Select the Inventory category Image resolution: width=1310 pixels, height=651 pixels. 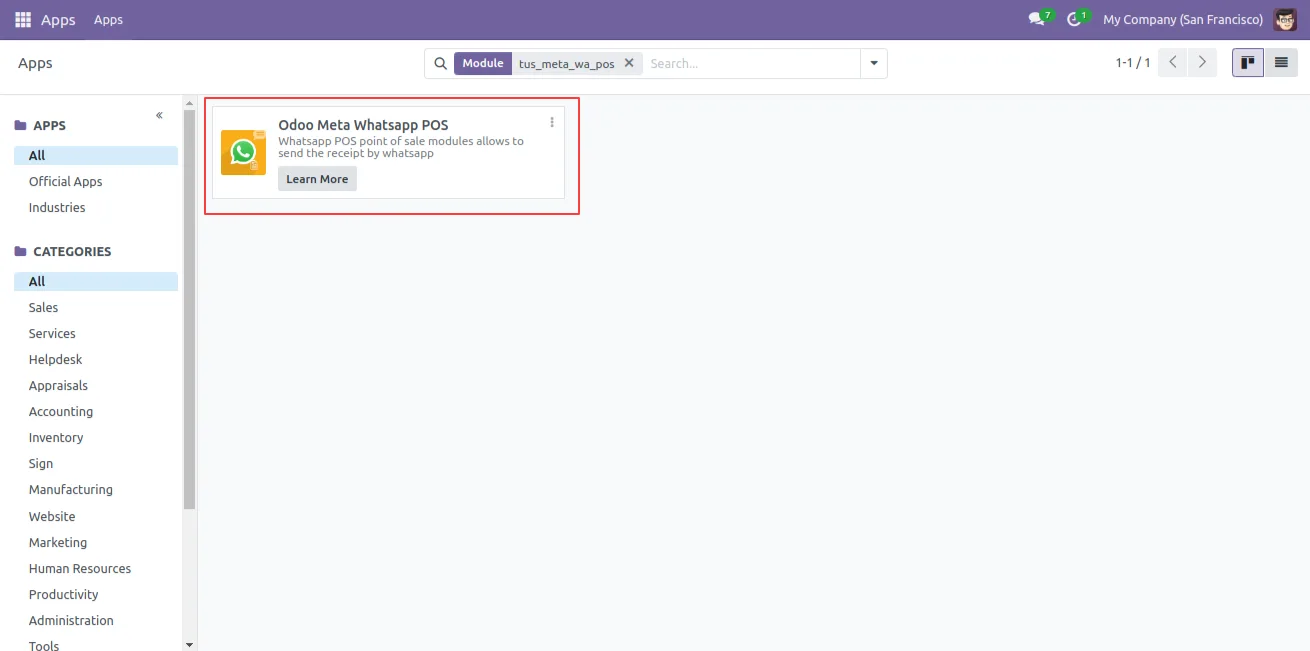coord(96,437)
